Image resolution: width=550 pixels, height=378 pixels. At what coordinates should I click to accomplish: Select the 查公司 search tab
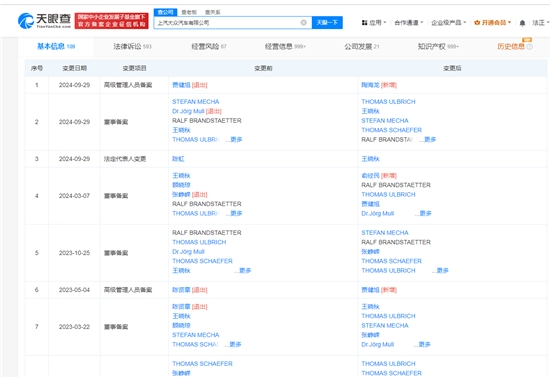pyautogui.click(x=165, y=12)
